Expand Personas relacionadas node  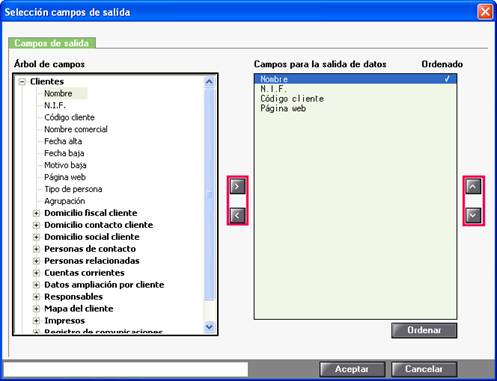pyautogui.click(x=36, y=261)
